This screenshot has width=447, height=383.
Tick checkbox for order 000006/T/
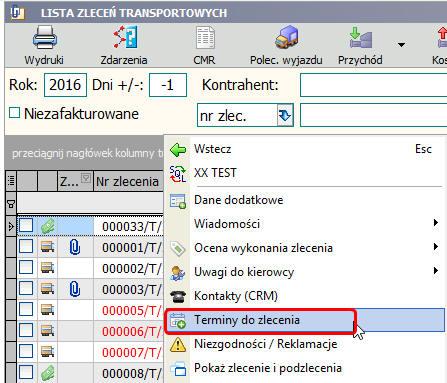coord(26,330)
